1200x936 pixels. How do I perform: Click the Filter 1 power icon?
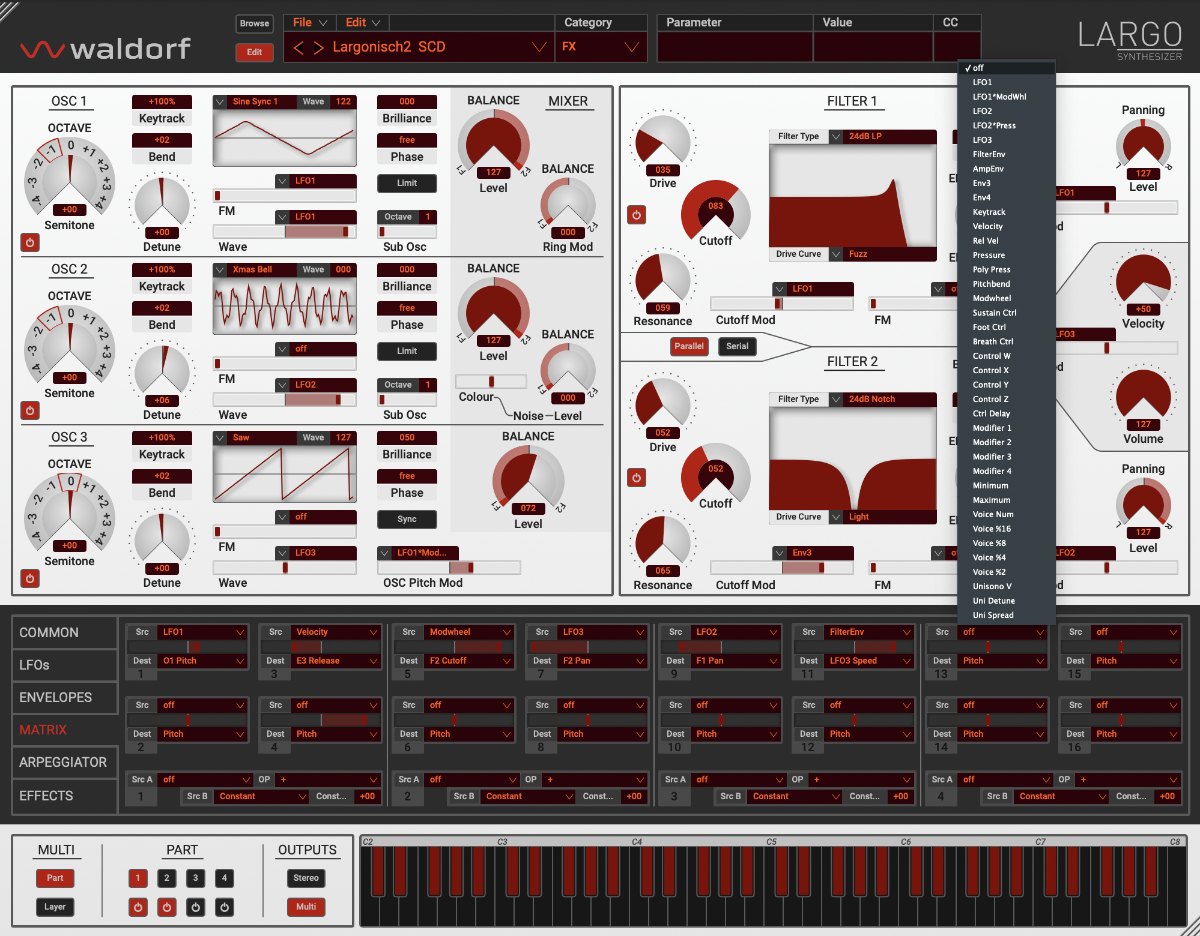636,215
